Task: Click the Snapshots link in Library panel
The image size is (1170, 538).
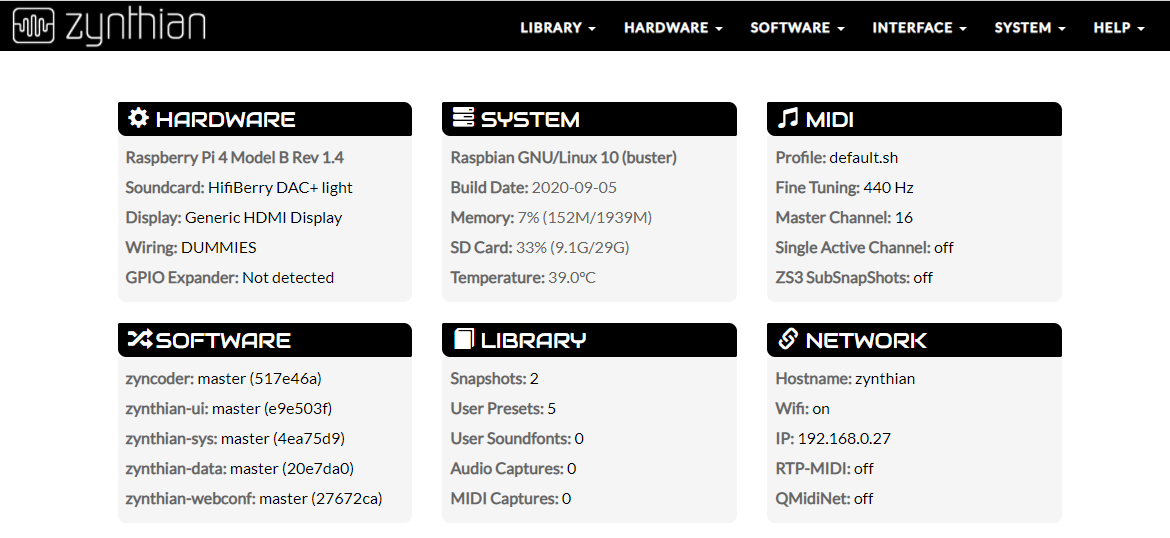Action: pos(487,378)
